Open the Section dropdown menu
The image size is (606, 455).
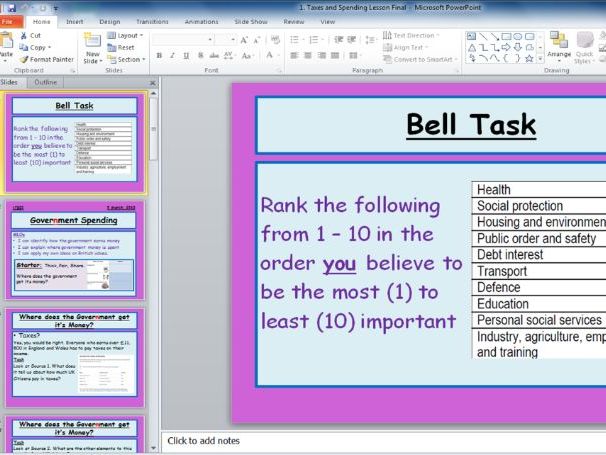pos(130,59)
